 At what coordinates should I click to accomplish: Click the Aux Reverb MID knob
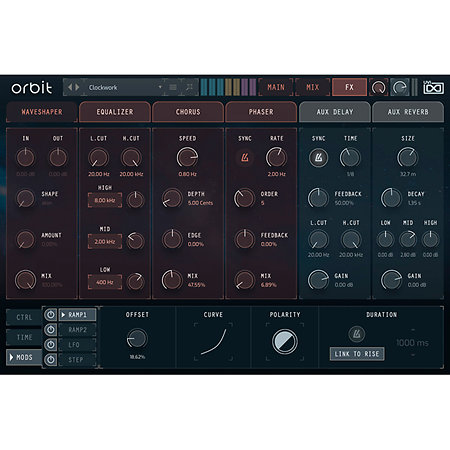click(x=408, y=240)
